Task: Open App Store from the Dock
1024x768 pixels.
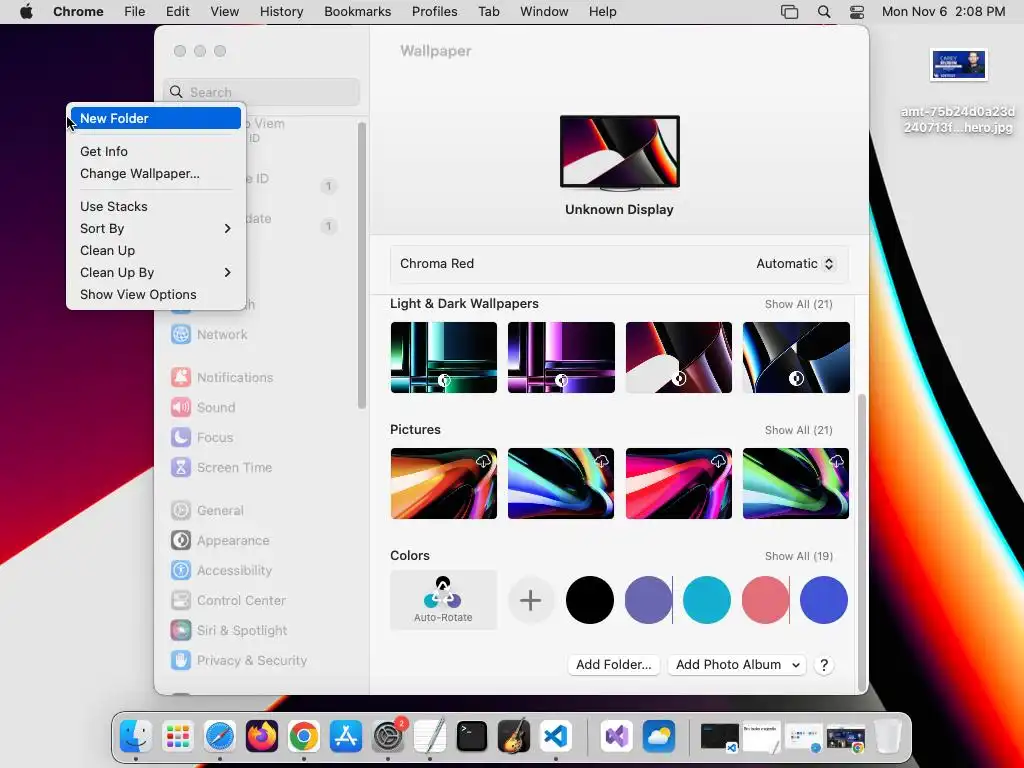Action: [345, 736]
